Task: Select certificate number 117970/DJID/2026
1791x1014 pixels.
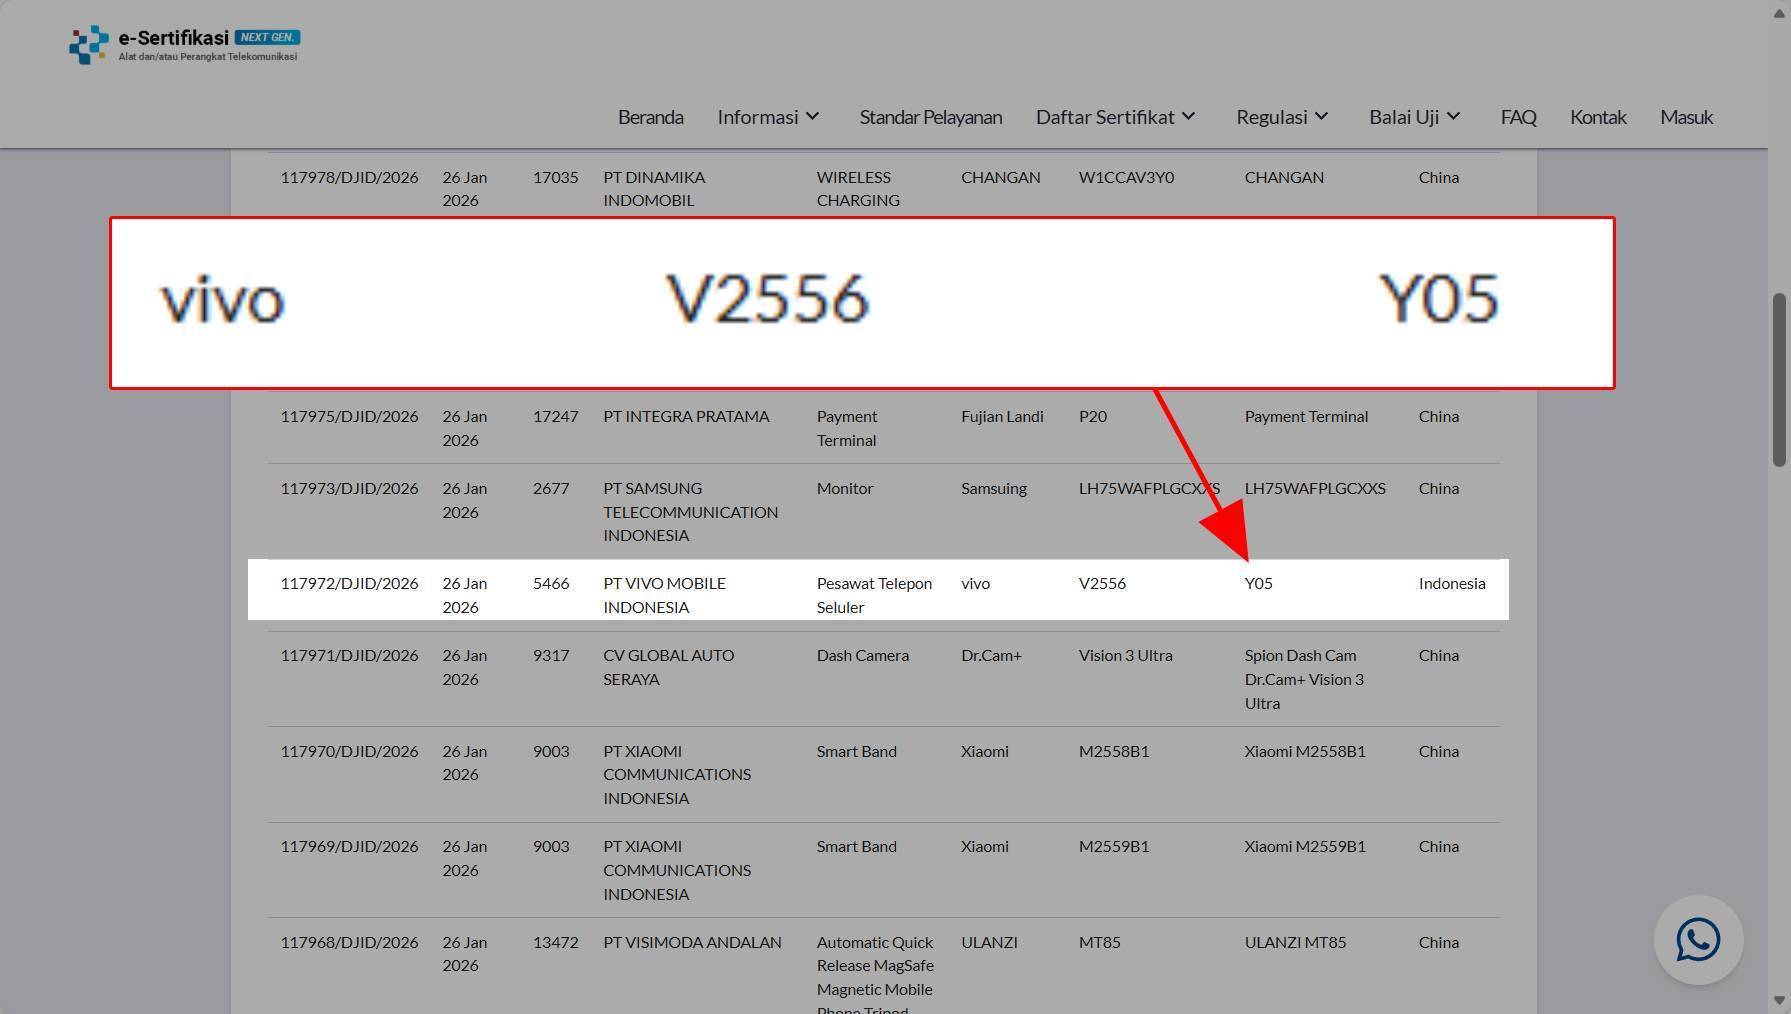Action: pyautogui.click(x=349, y=751)
